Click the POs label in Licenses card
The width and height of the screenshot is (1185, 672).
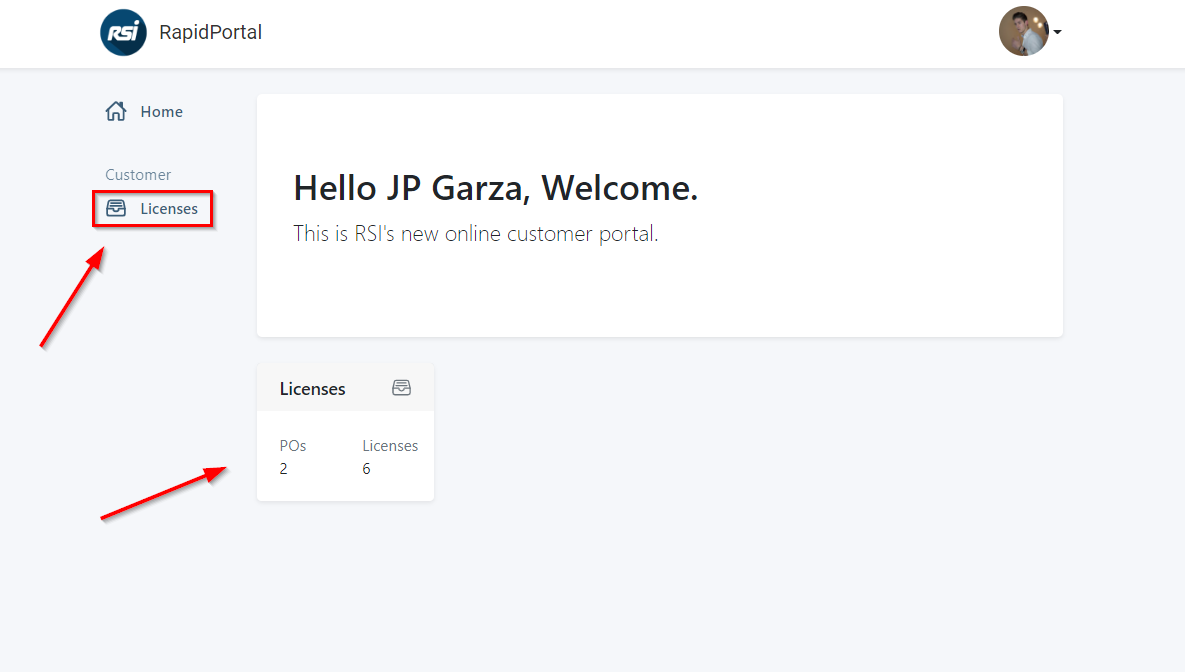[x=293, y=446]
